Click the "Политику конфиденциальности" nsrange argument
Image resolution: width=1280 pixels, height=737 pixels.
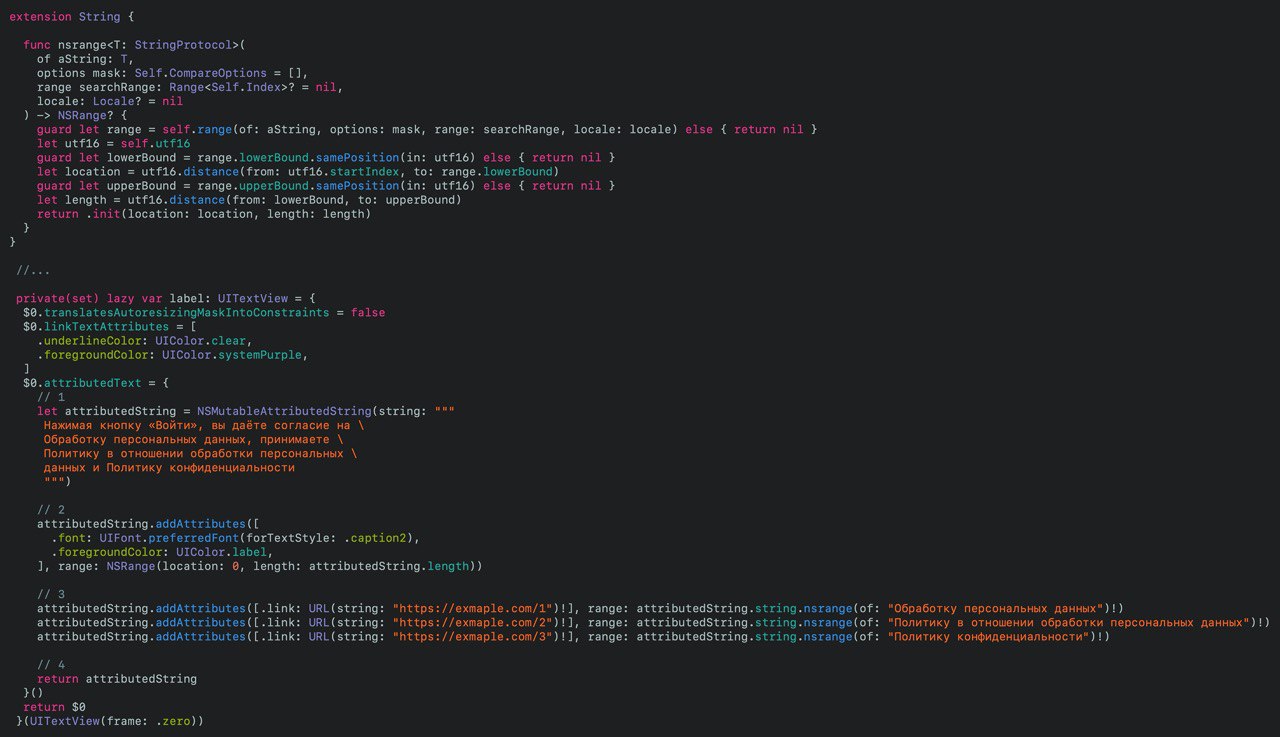[990, 636]
